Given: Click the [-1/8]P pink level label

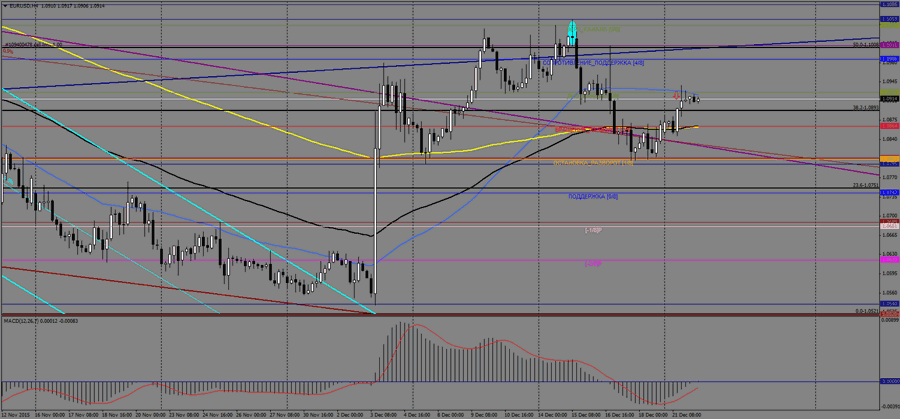Looking at the screenshot, I should [x=593, y=230].
